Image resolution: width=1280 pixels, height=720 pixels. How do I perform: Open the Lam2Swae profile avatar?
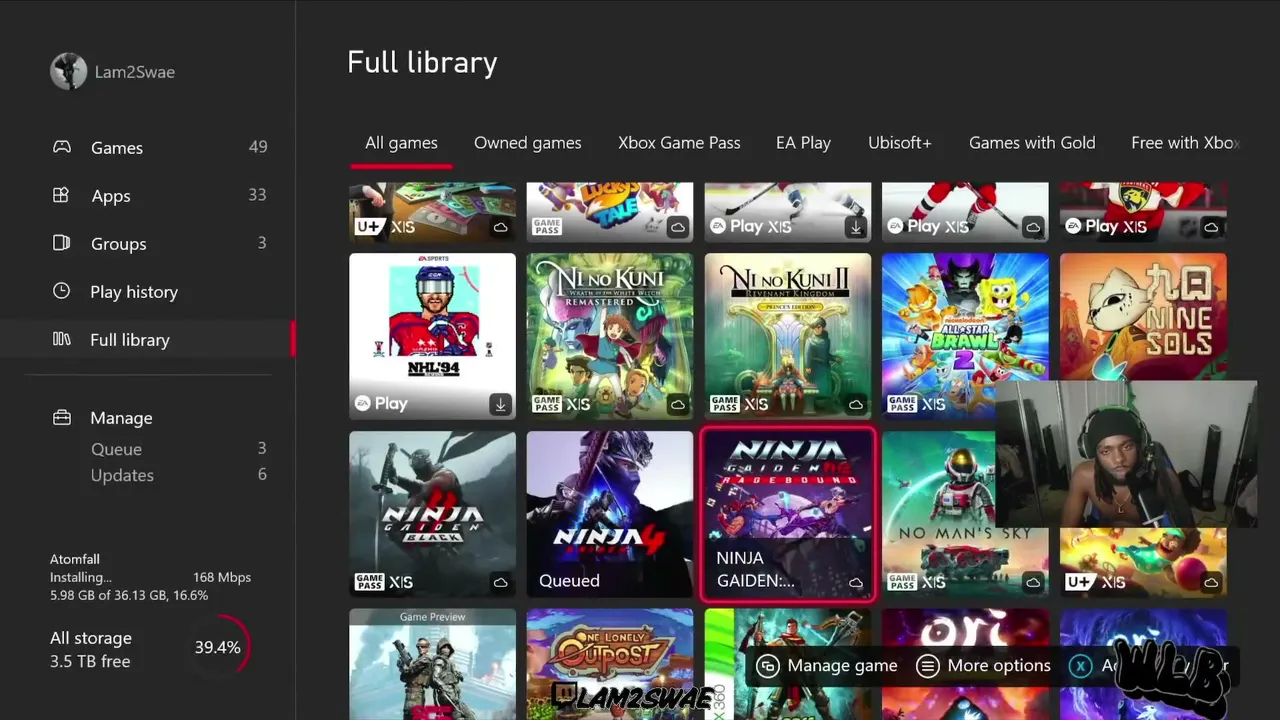click(x=69, y=71)
